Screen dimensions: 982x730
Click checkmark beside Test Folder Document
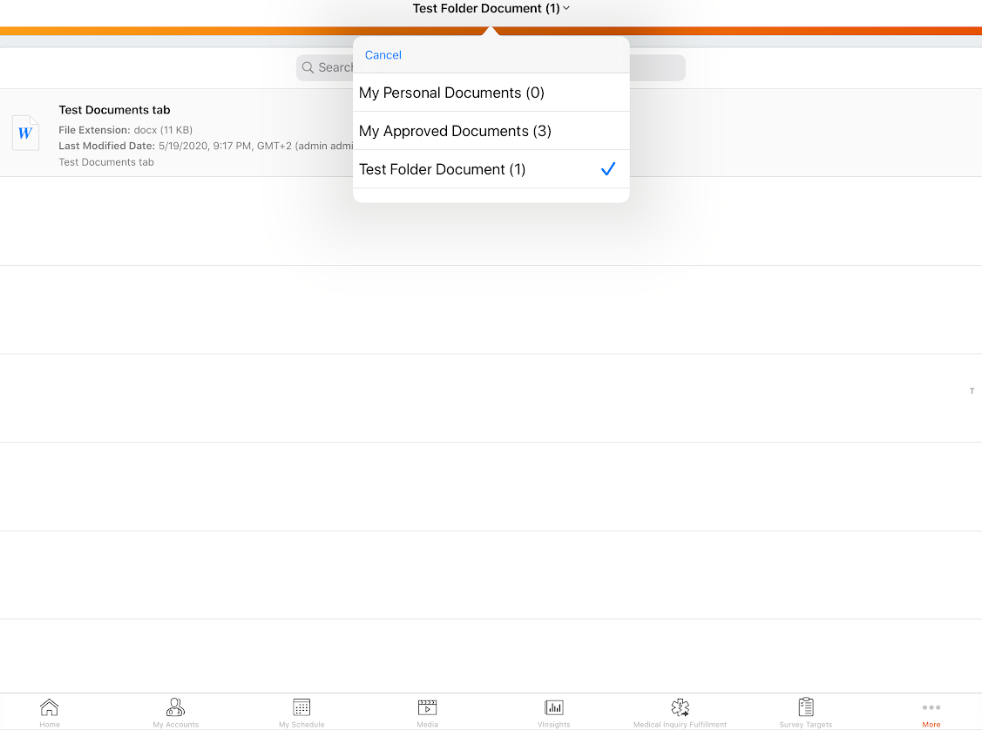[x=608, y=169]
